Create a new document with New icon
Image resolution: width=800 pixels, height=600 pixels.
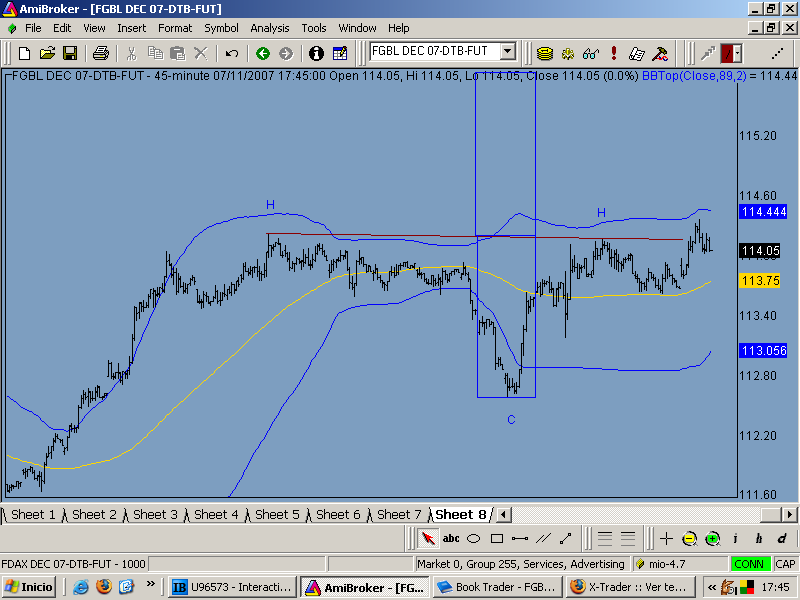[x=24, y=53]
